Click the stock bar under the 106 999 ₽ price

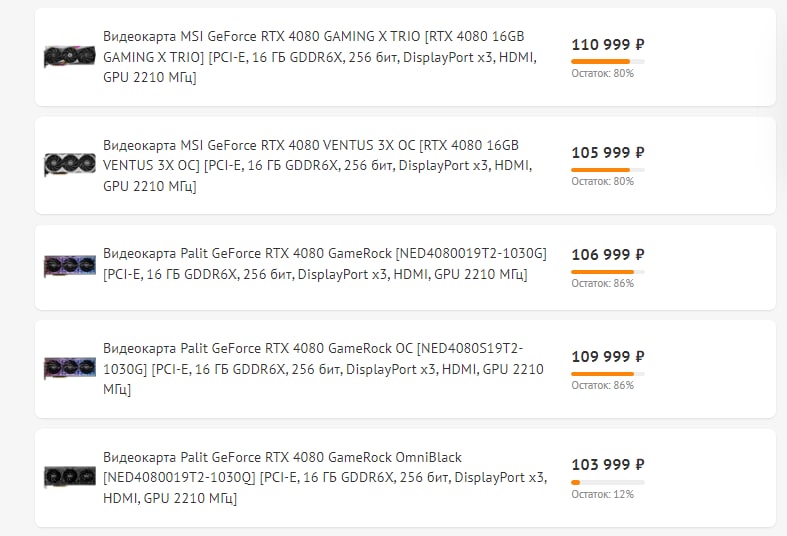click(607, 272)
